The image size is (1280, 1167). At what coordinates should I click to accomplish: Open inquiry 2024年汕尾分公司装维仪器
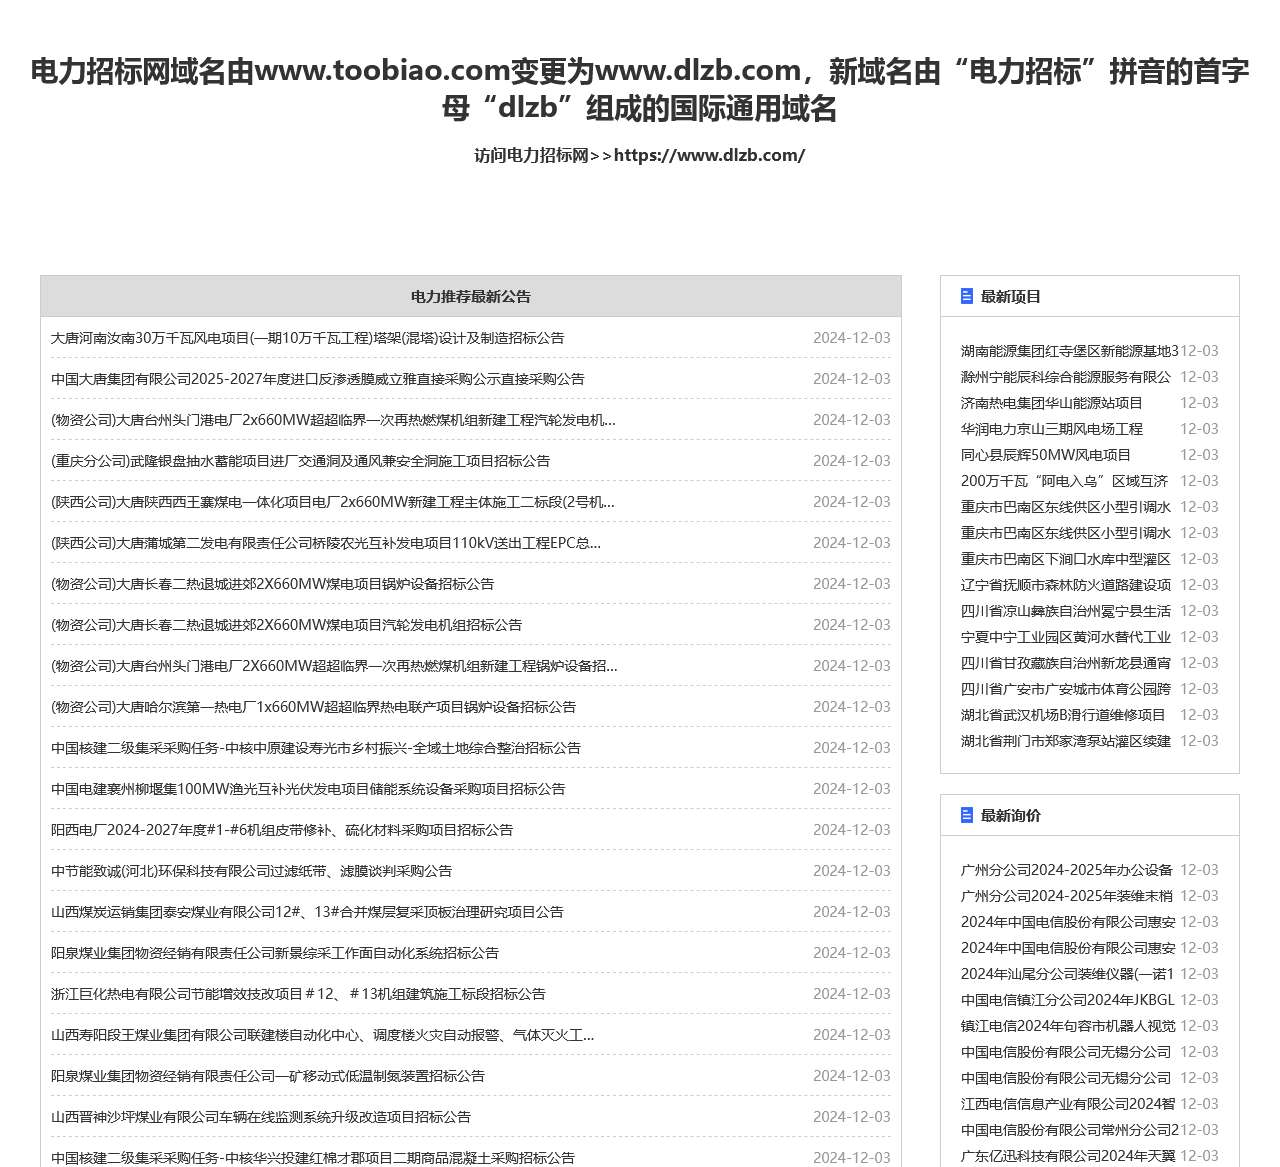(1068, 974)
